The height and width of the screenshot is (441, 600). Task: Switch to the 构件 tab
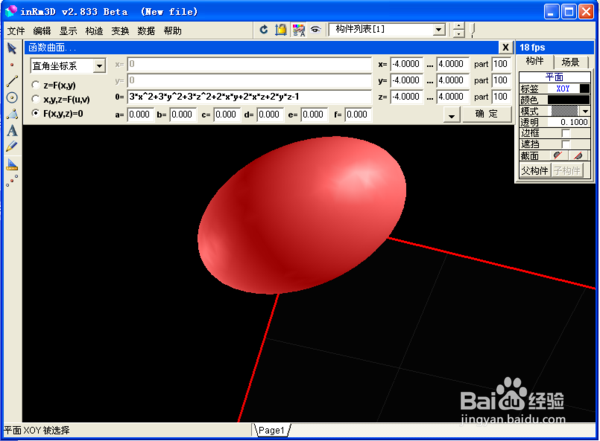click(535, 61)
